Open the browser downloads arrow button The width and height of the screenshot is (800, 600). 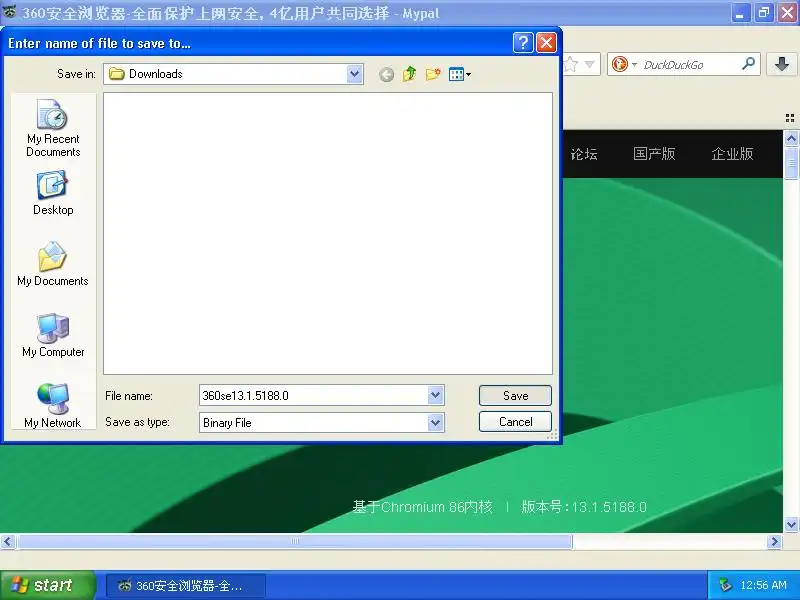tap(781, 64)
